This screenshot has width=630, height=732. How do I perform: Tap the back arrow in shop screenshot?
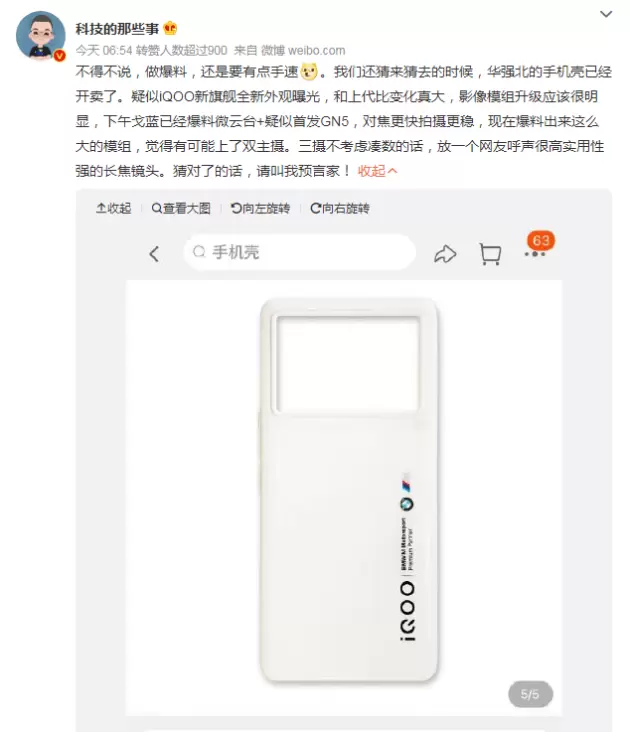click(x=154, y=254)
